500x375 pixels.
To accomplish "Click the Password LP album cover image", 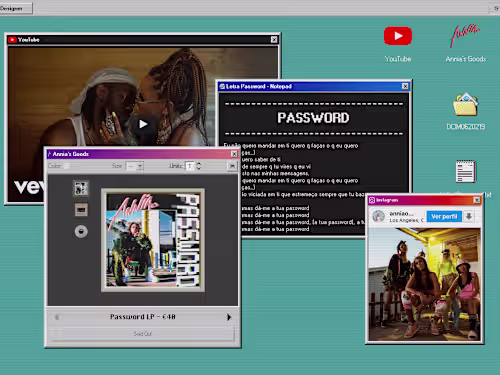I will [153, 240].
